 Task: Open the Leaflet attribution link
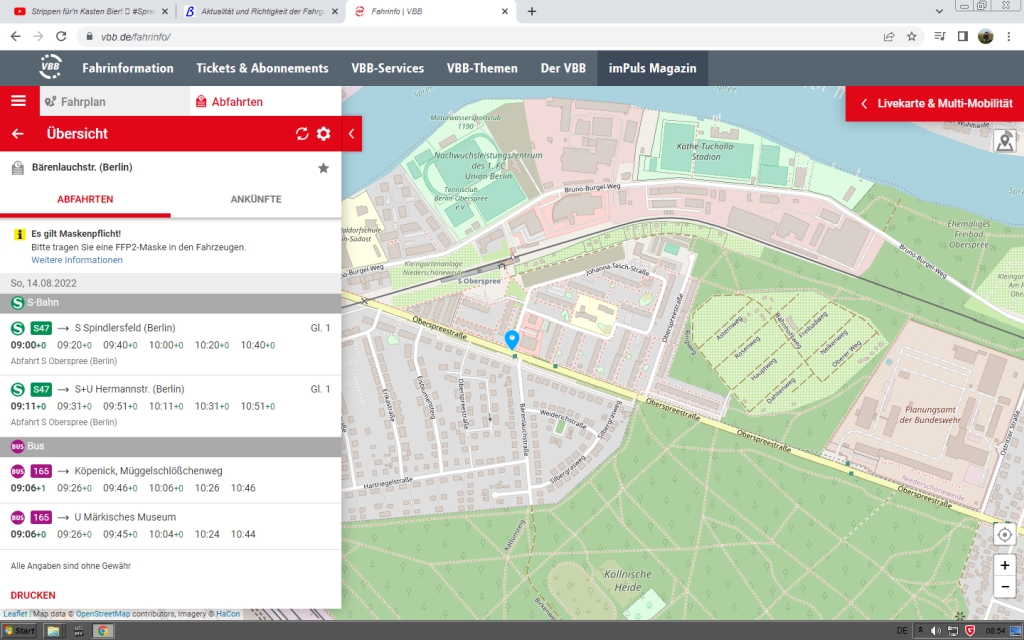pyautogui.click(x=15, y=614)
